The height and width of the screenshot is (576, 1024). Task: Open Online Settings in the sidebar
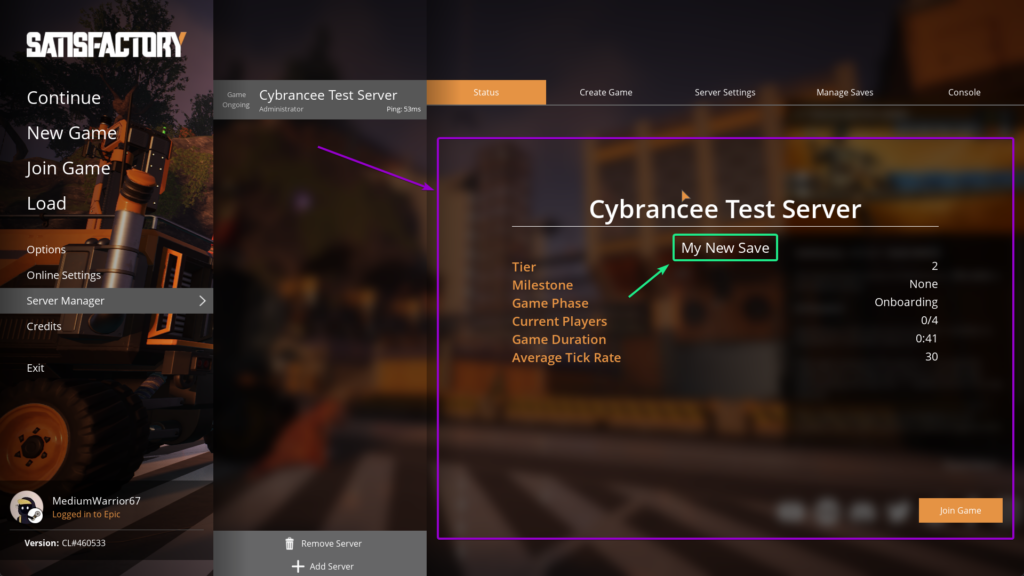point(64,274)
